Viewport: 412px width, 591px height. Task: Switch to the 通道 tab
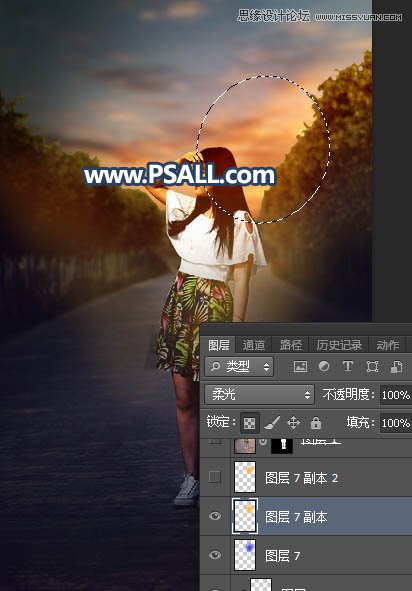[254, 344]
